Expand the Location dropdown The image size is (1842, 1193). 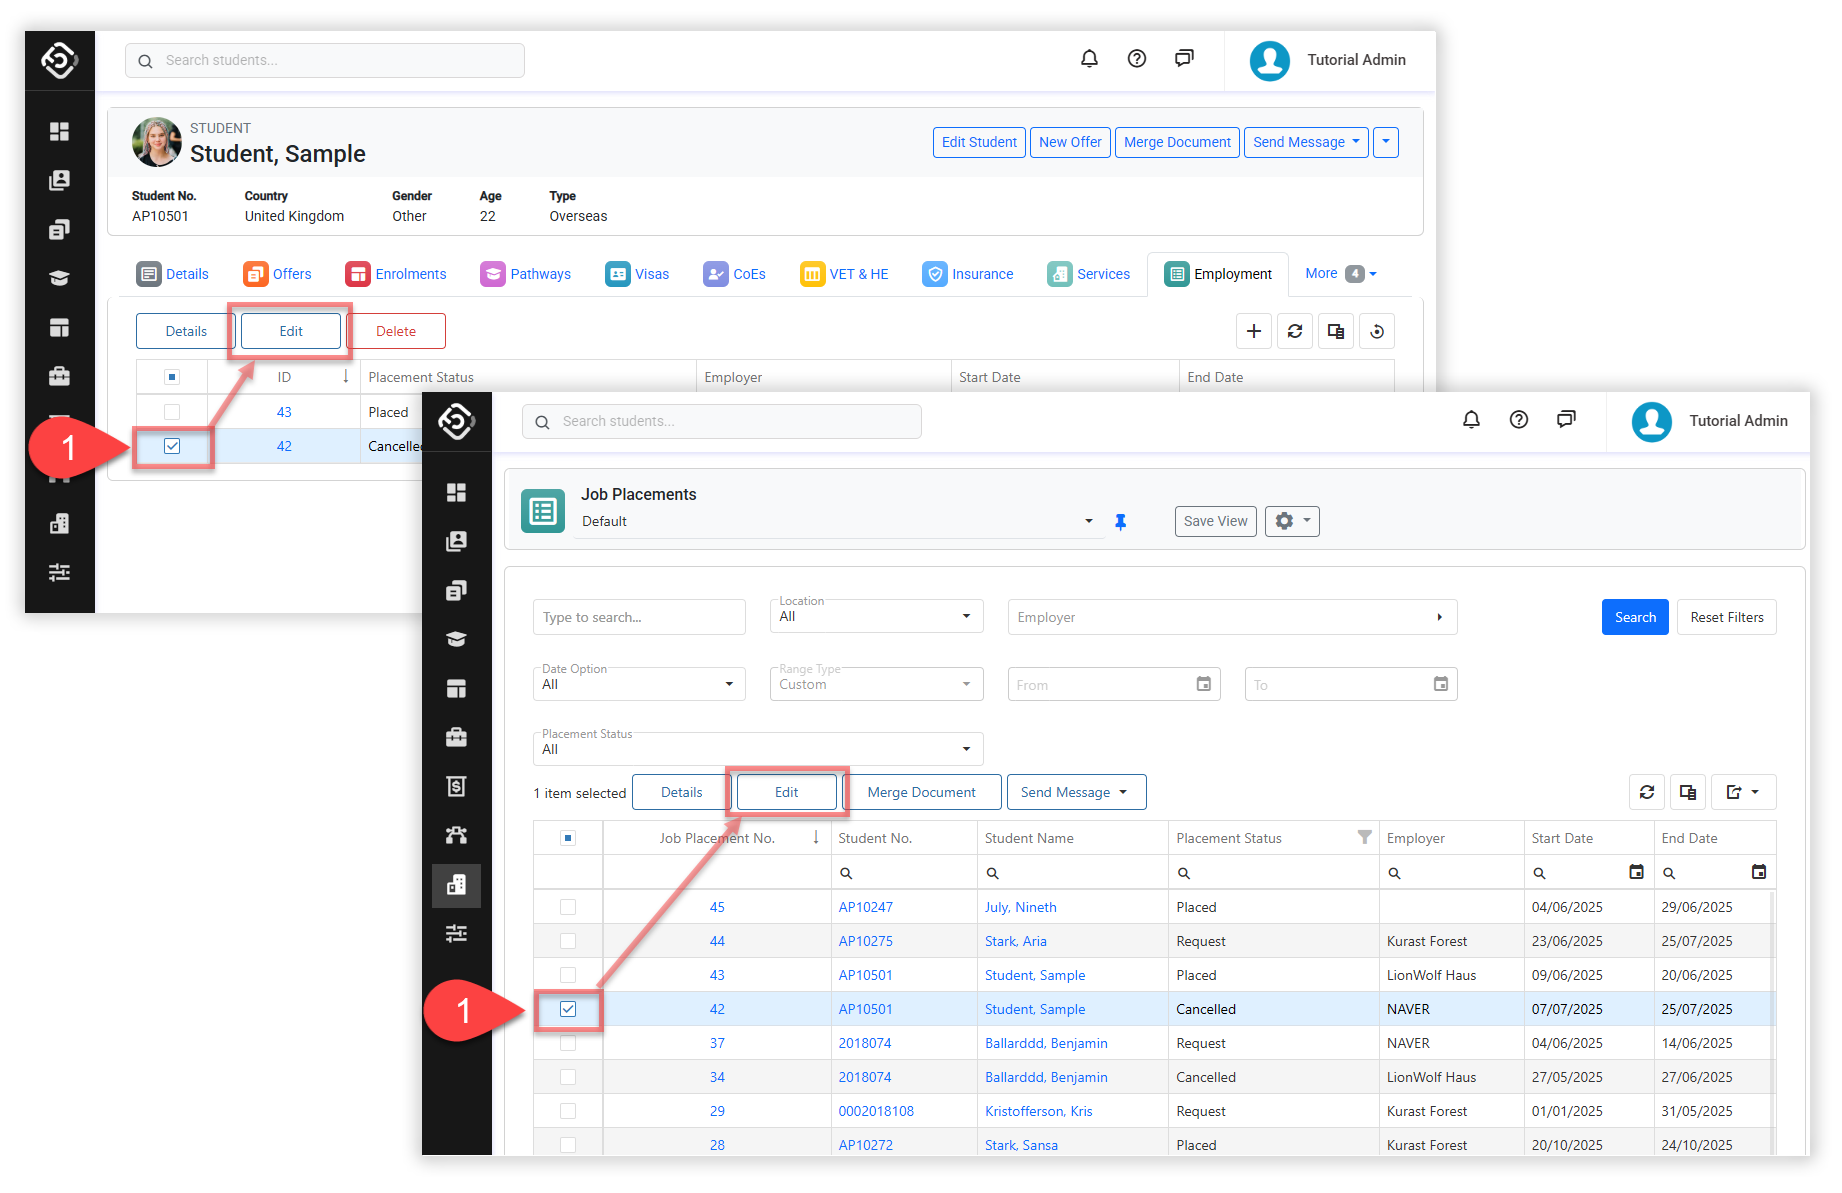click(x=876, y=616)
